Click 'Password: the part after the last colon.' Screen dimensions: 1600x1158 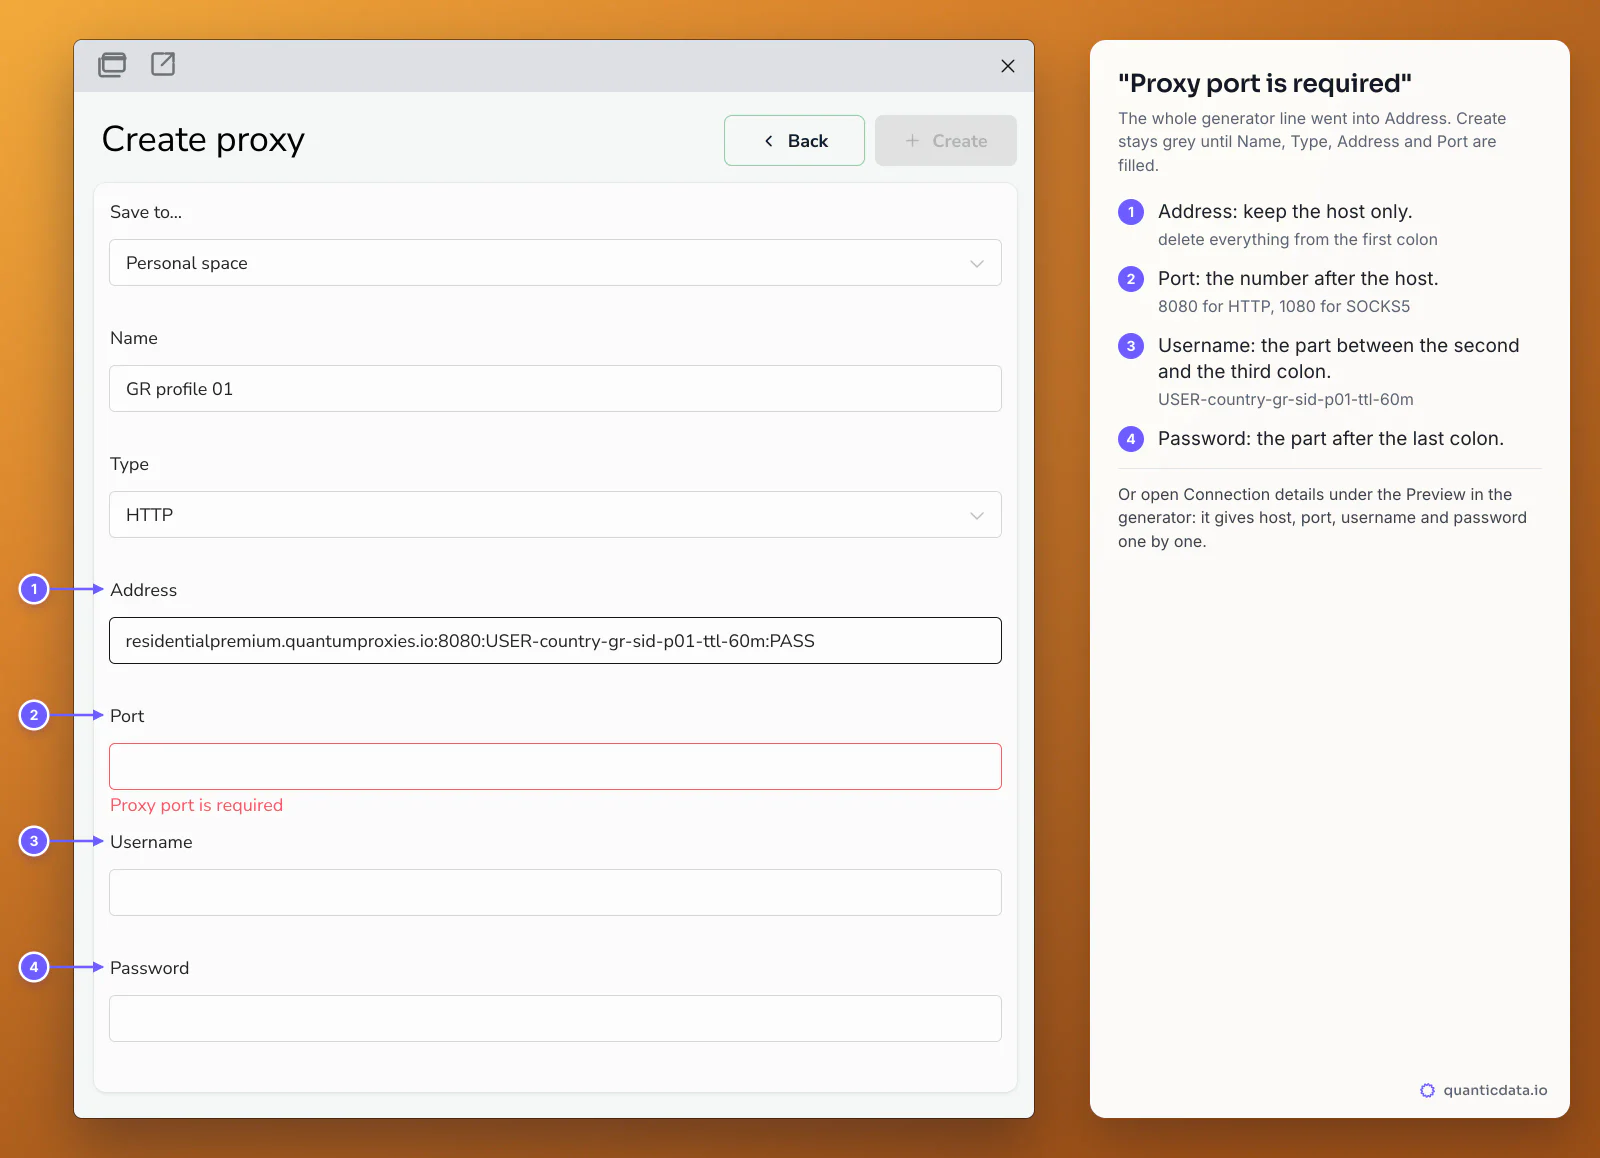pyautogui.click(x=1331, y=439)
